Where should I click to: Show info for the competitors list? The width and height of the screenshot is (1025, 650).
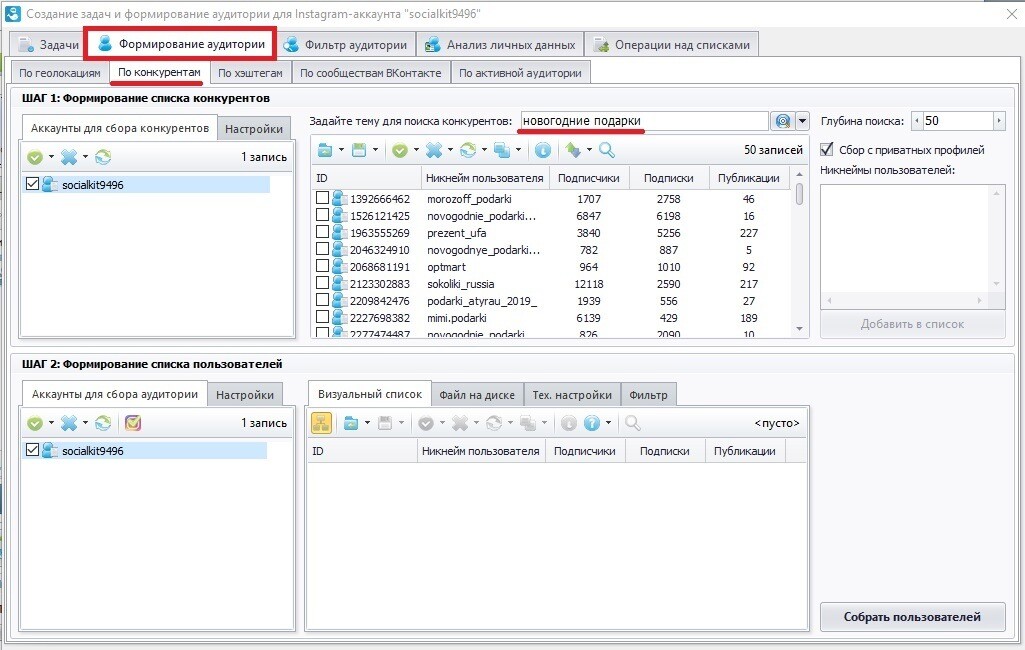click(x=543, y=150)
